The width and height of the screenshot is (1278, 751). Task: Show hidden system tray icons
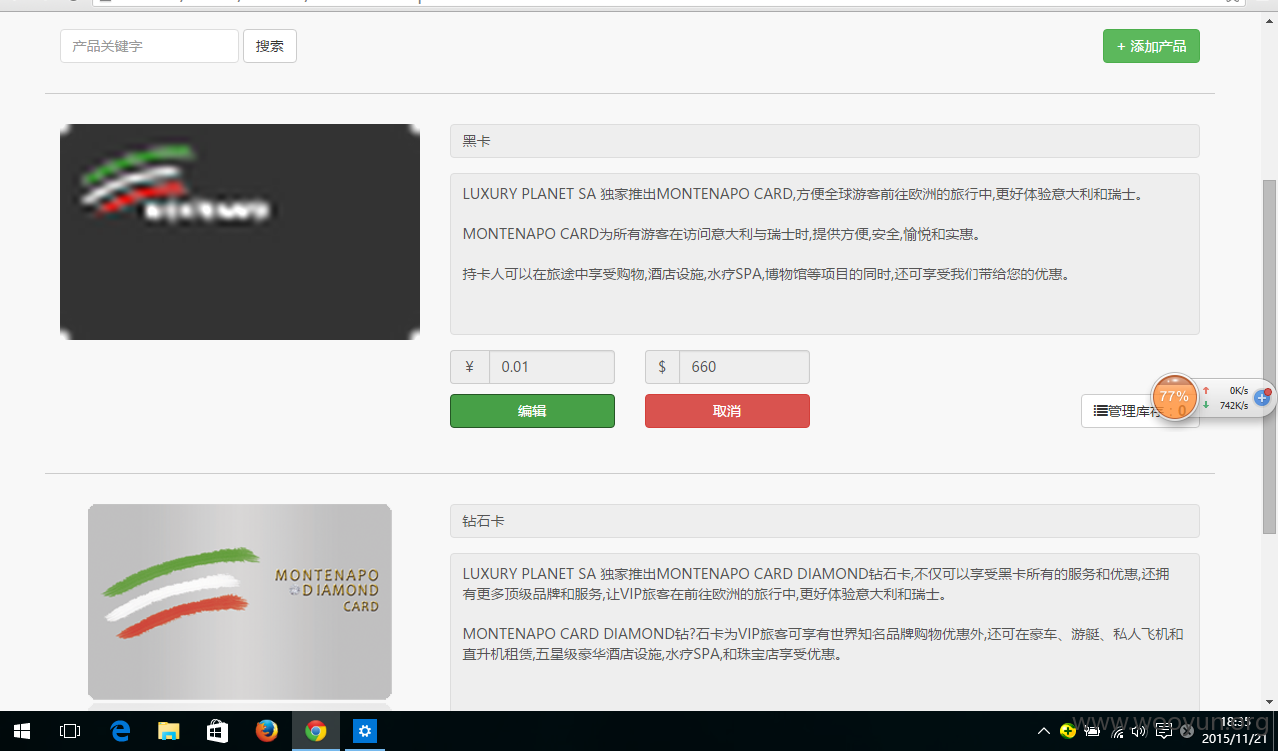point(1044,731)
